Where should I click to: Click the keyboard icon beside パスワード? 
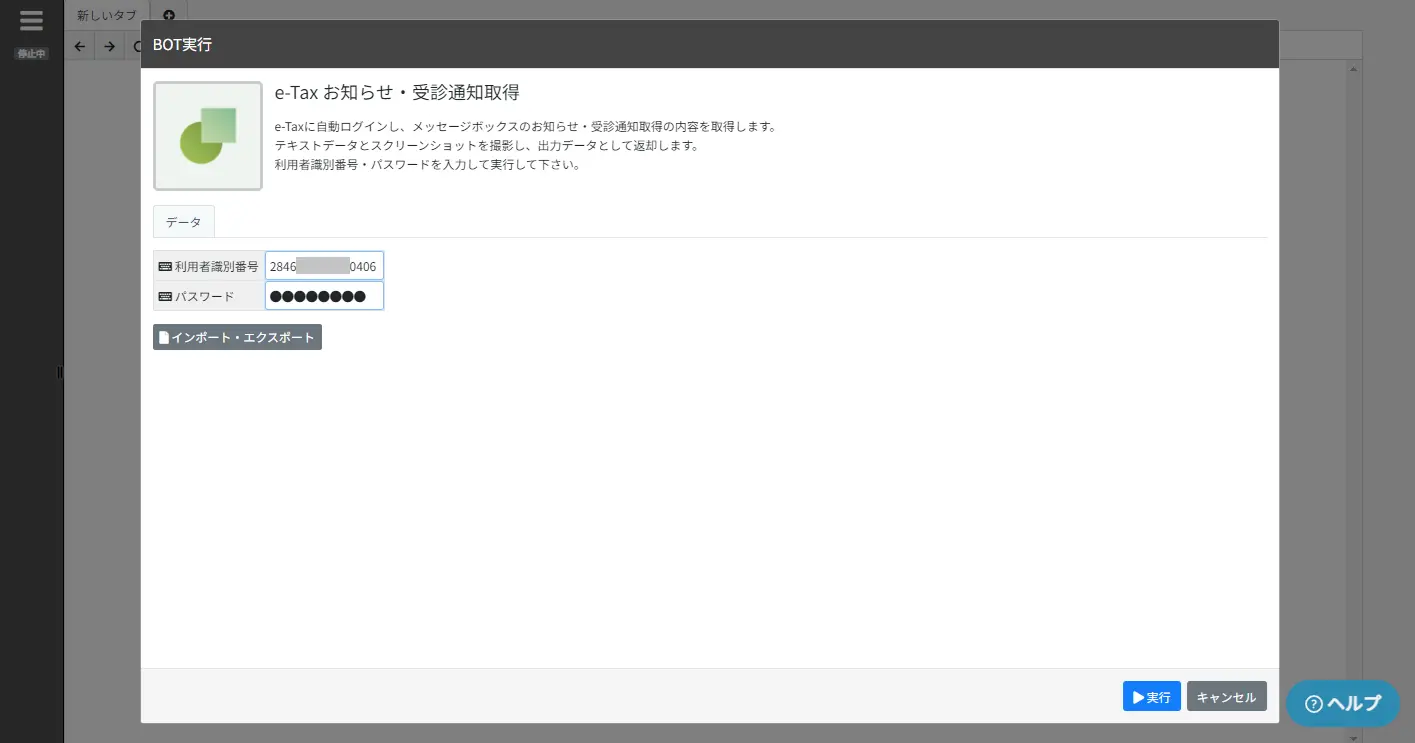click(165, 297)
